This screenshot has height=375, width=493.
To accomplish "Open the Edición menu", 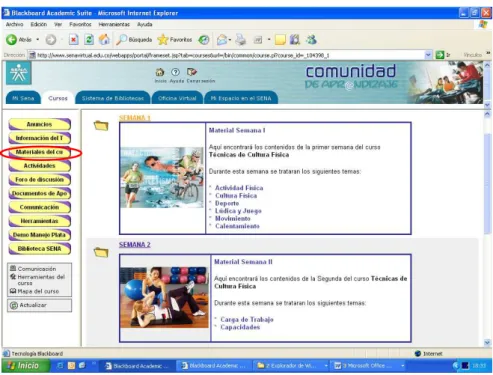I will (39, 24).
